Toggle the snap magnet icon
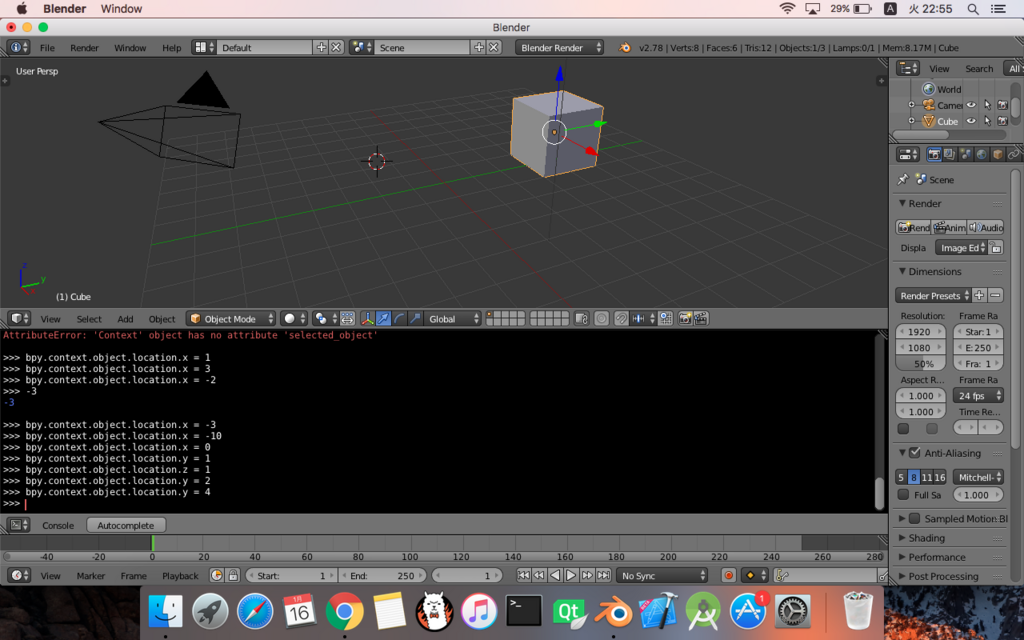1024x640 pixels. point(621,319)
